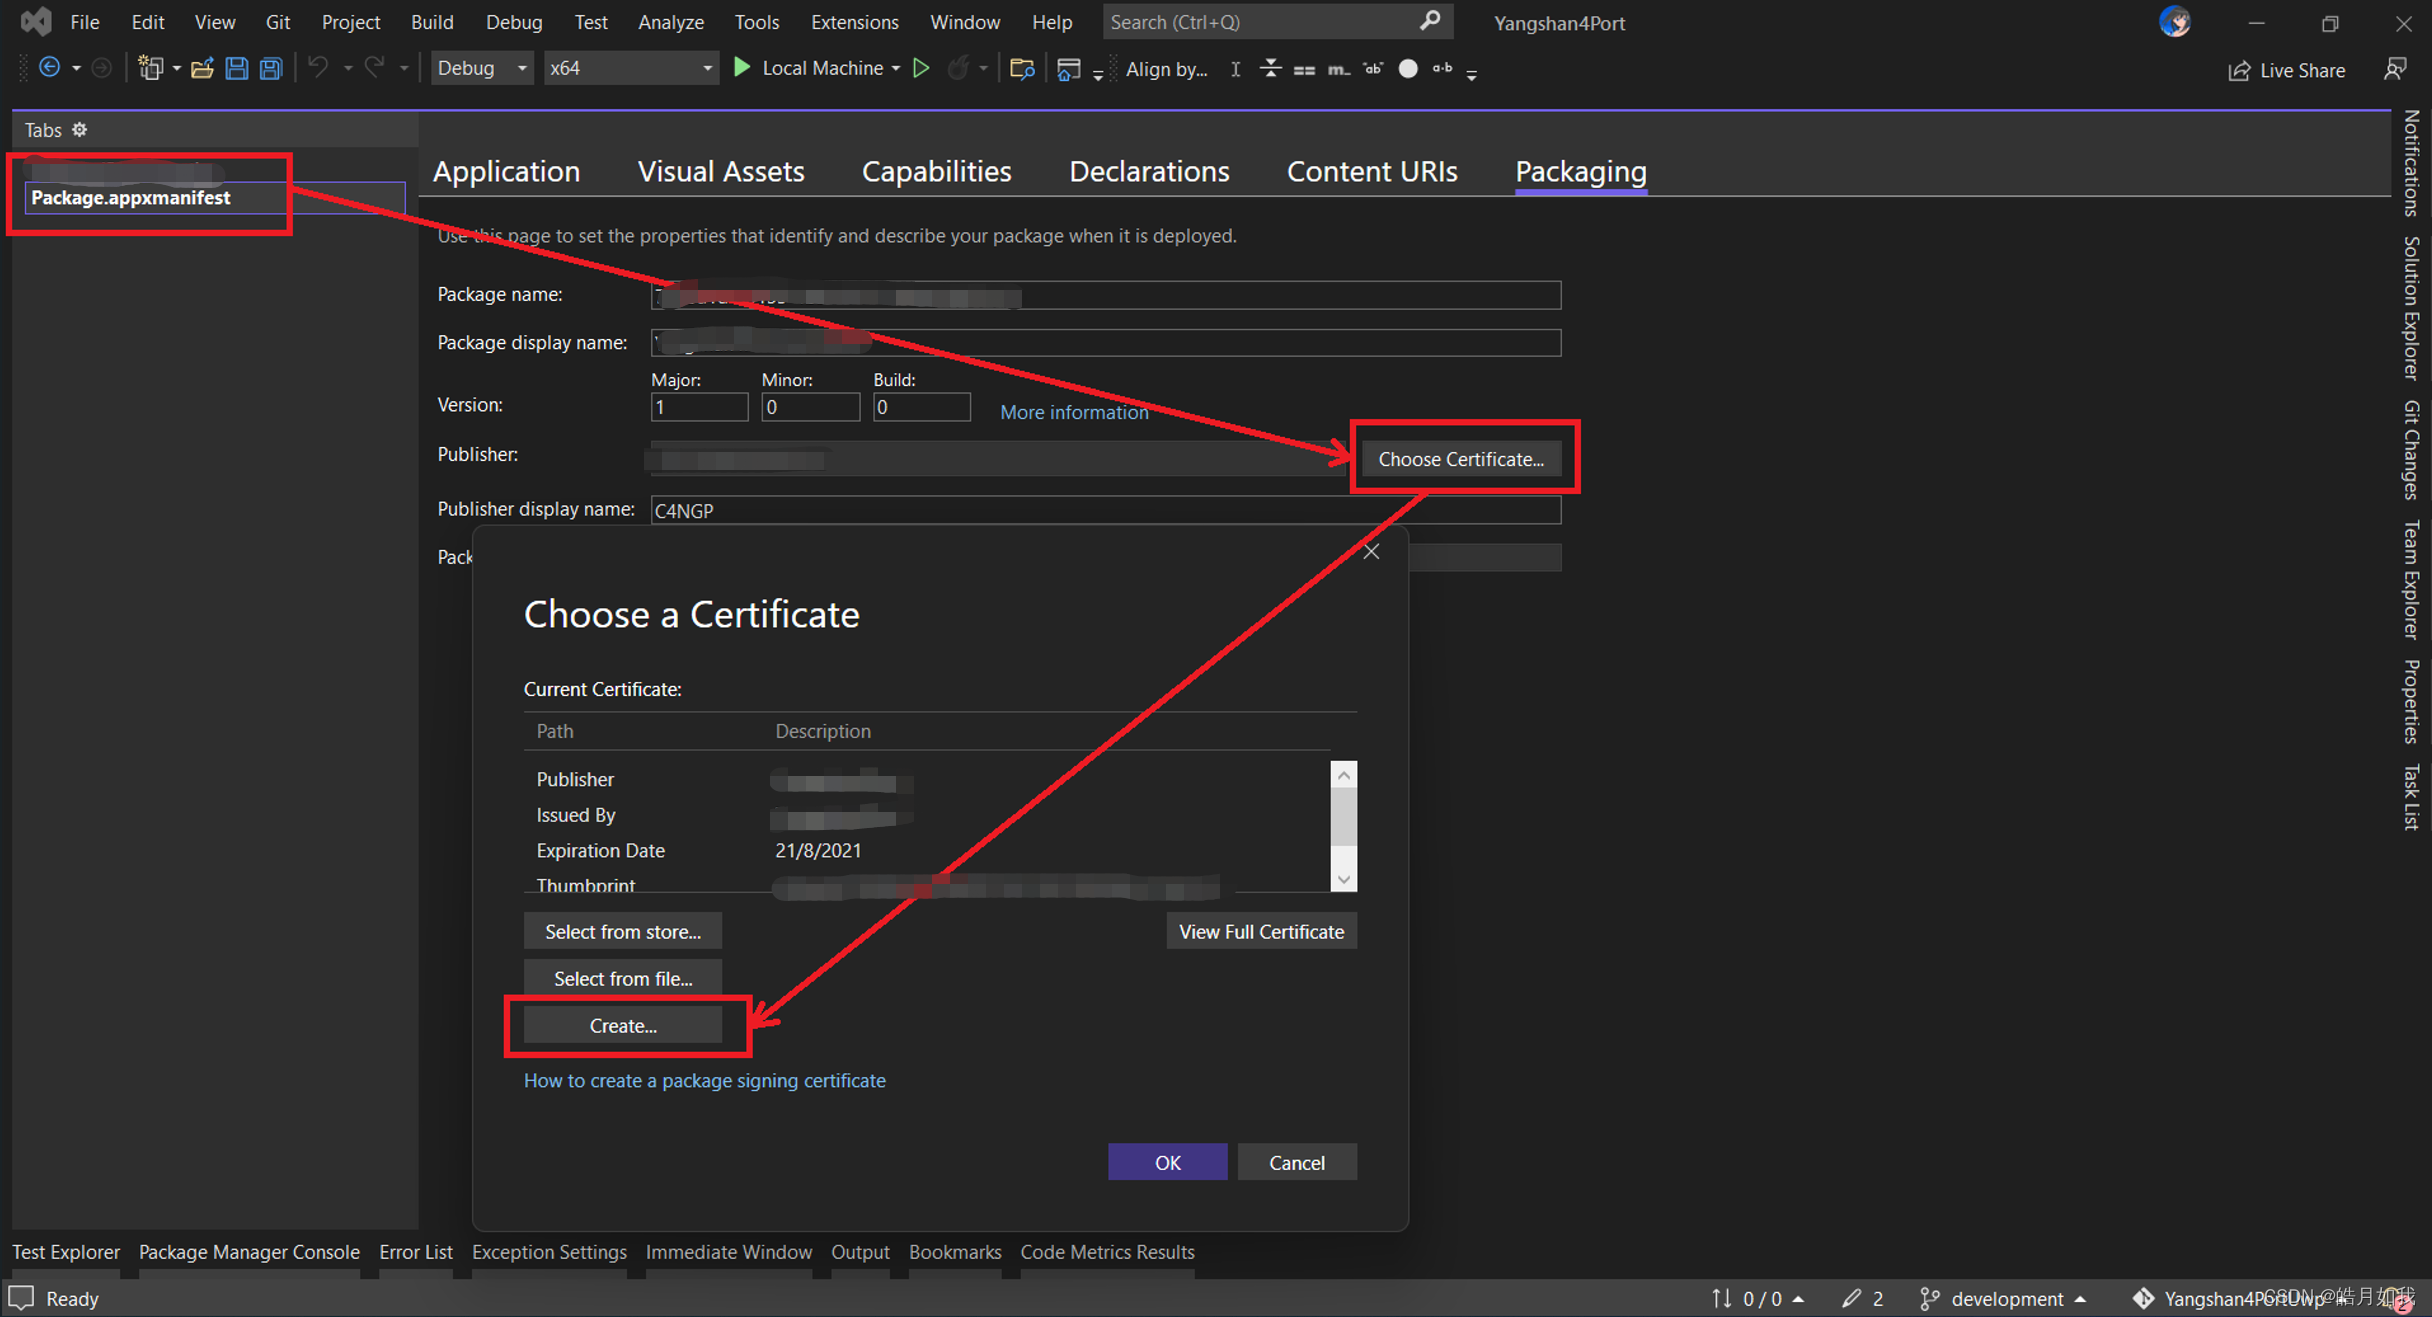Image resolution: width=2432 pixels, height=1317 pixels.
Task: Open the user account avatar icon
Action: click(x=2175, y=22)
